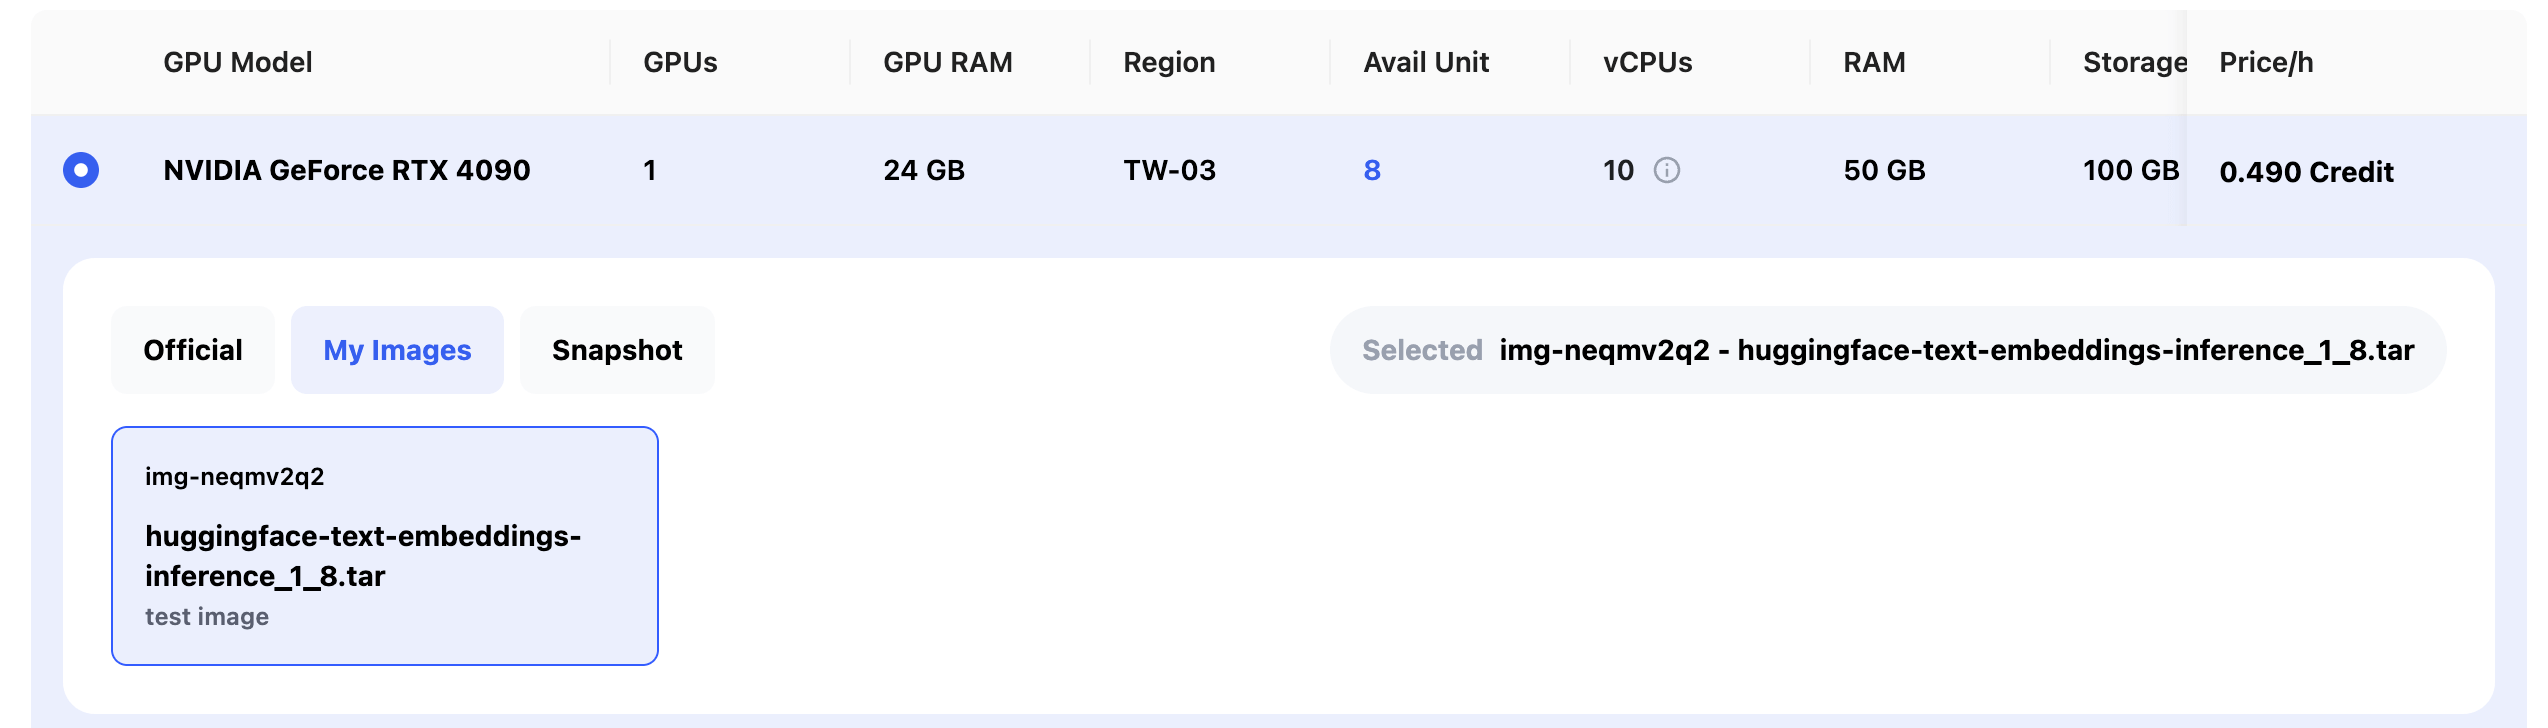Click the GPU RAM column header
The height and width of the screenshot is (728, 2548).
947,62
